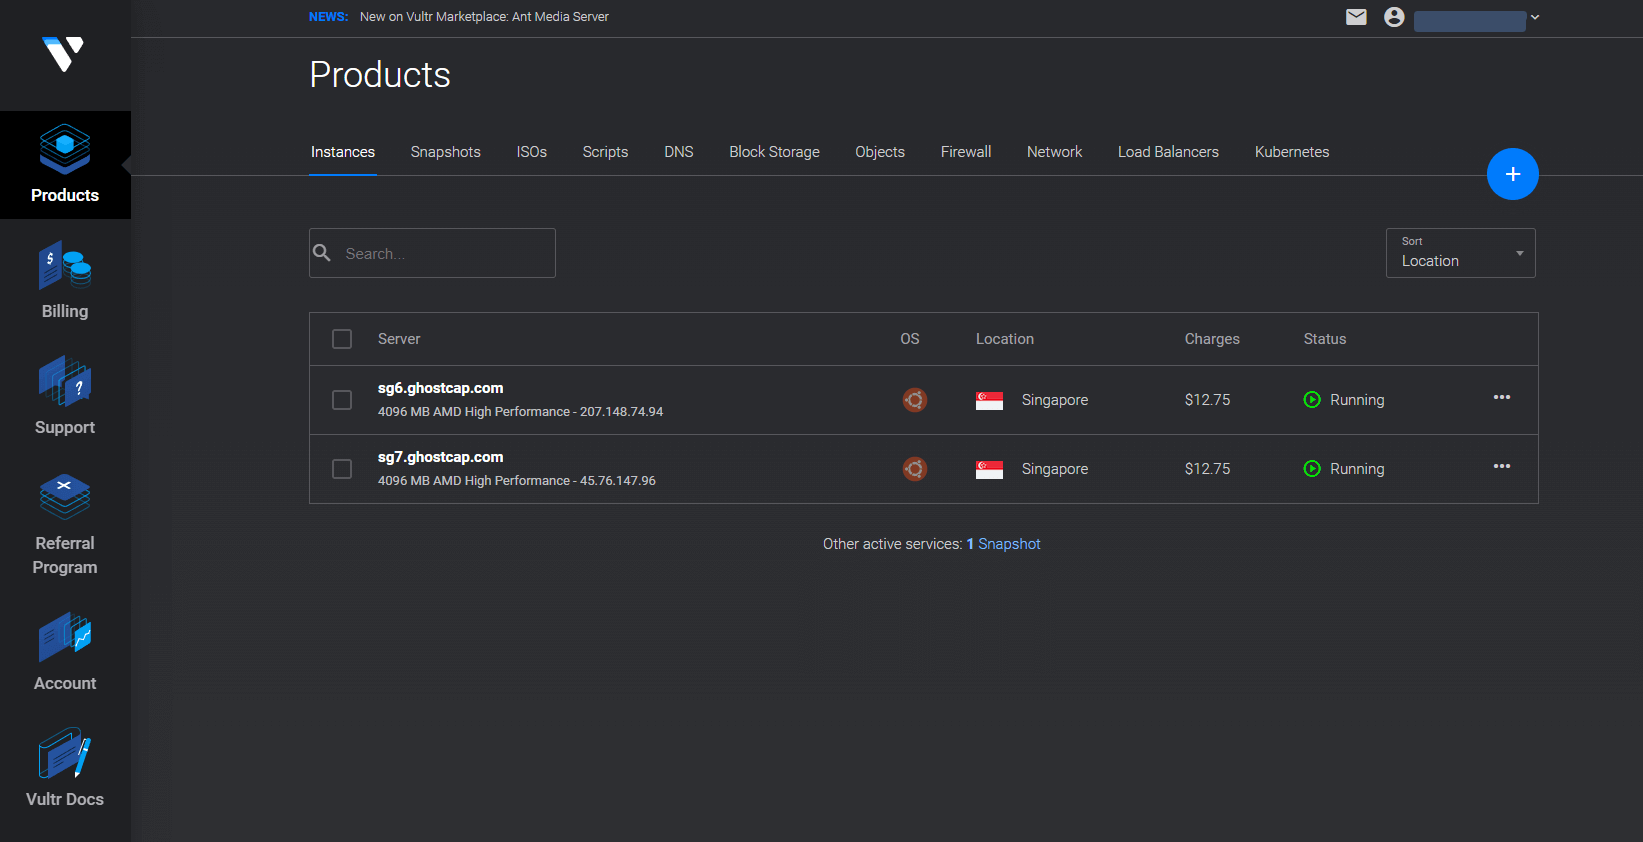1643x842 pixels.
Task: Click the Status column header
Action: pyautogui.click(x=1325, y=339)
